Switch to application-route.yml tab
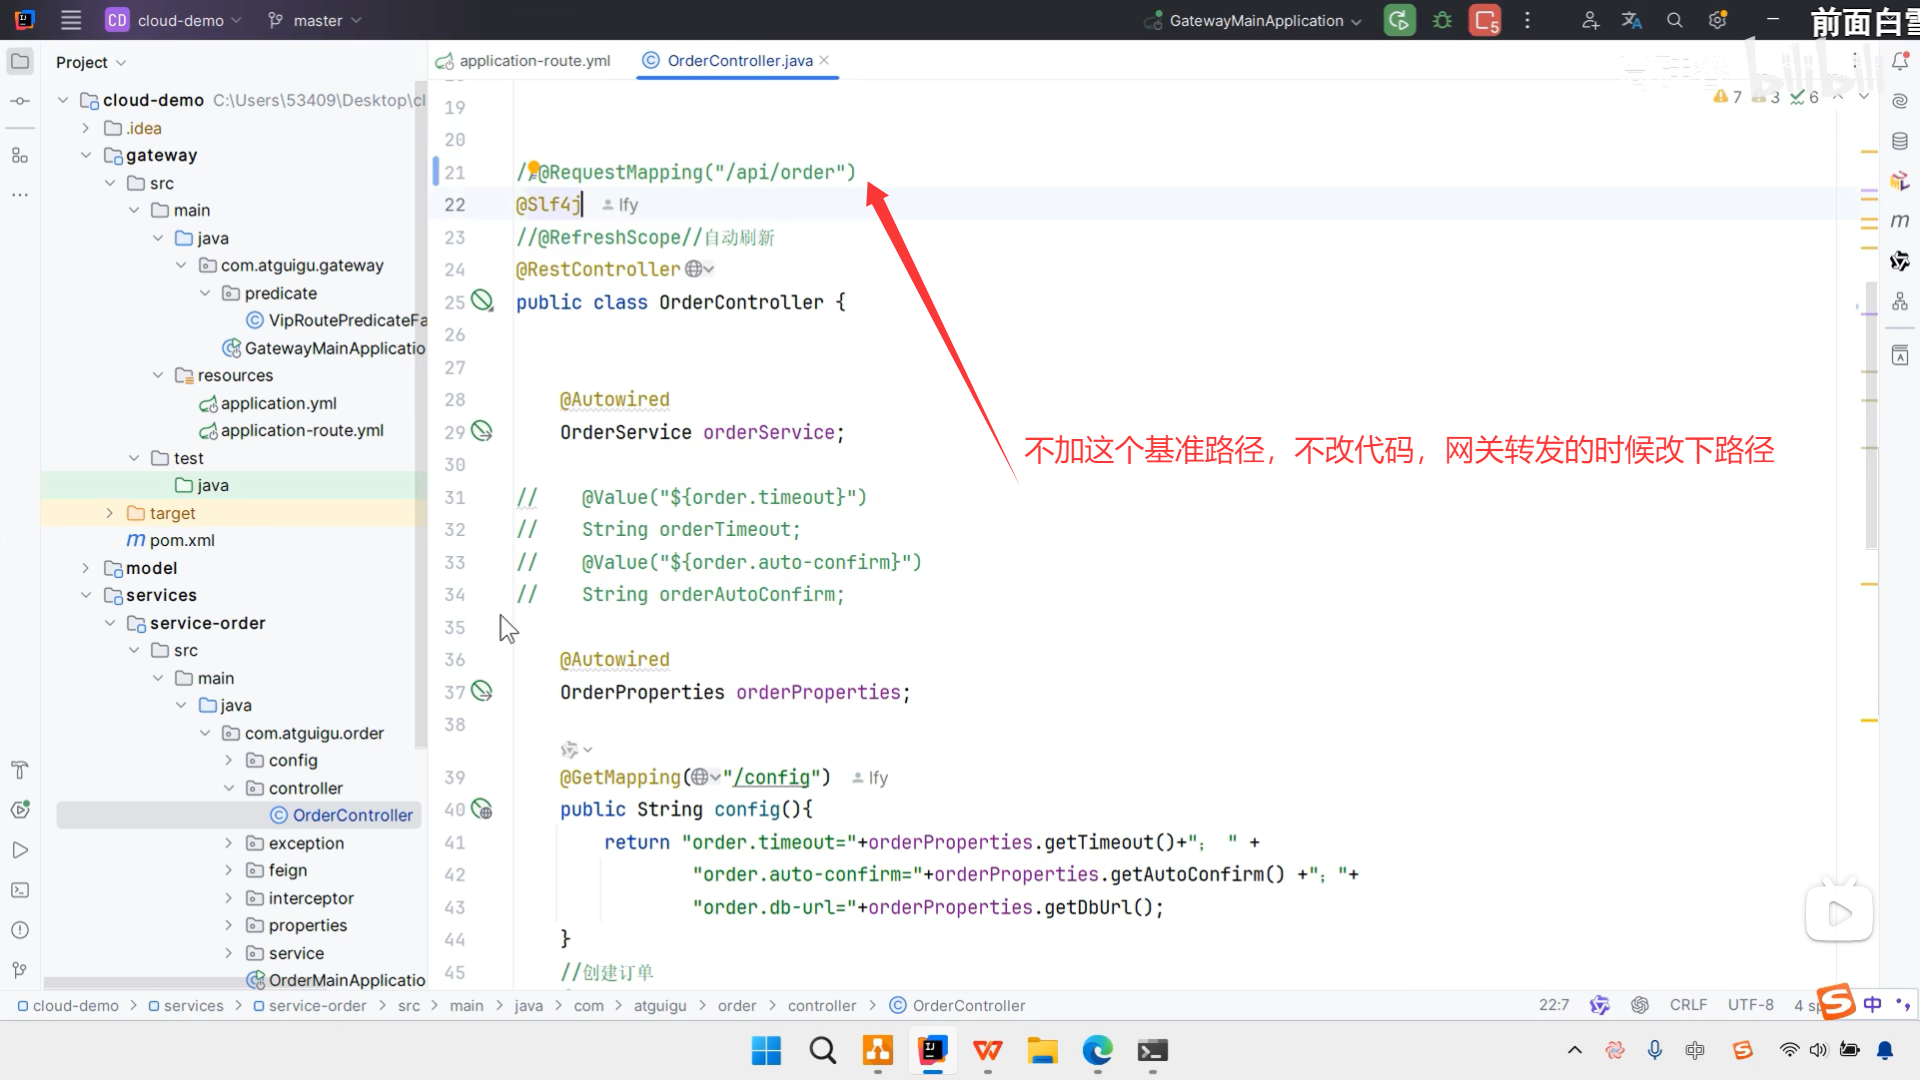This screenshot has width=1920, height=1080. [533, 61]
